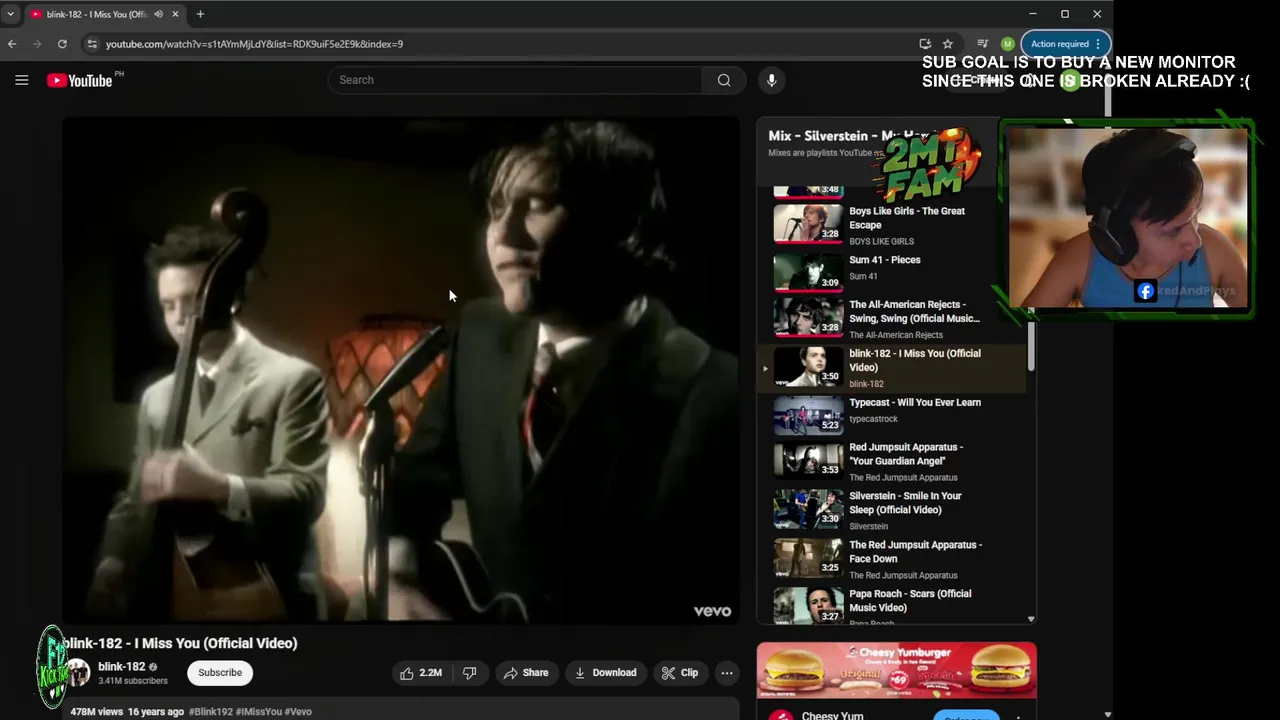
Task: Open the Chrome profile avatar
Action: click(x=1007, y=44)
